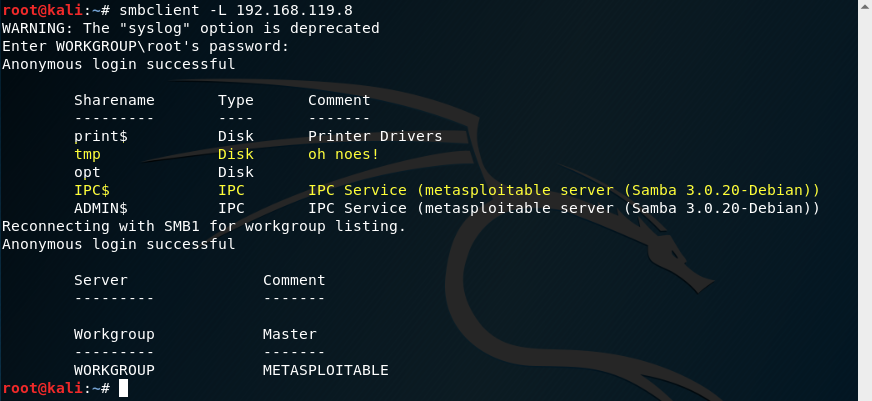
Task: Click the terminal cursor at the bottom prompt
Action: 123,388
